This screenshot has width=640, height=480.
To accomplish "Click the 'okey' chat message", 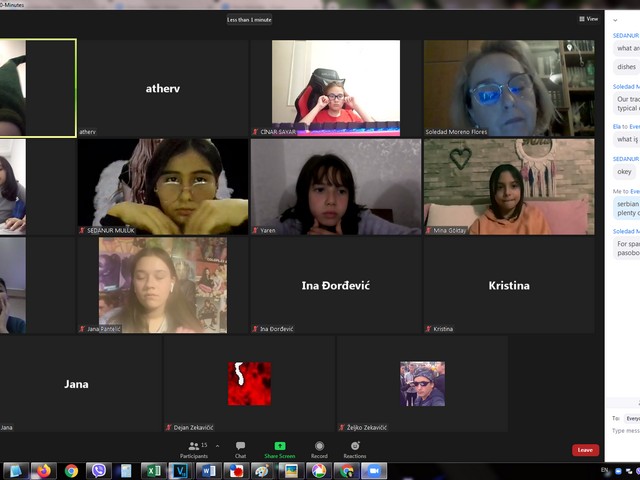I will pyautogui.click(x=624, y=172).
